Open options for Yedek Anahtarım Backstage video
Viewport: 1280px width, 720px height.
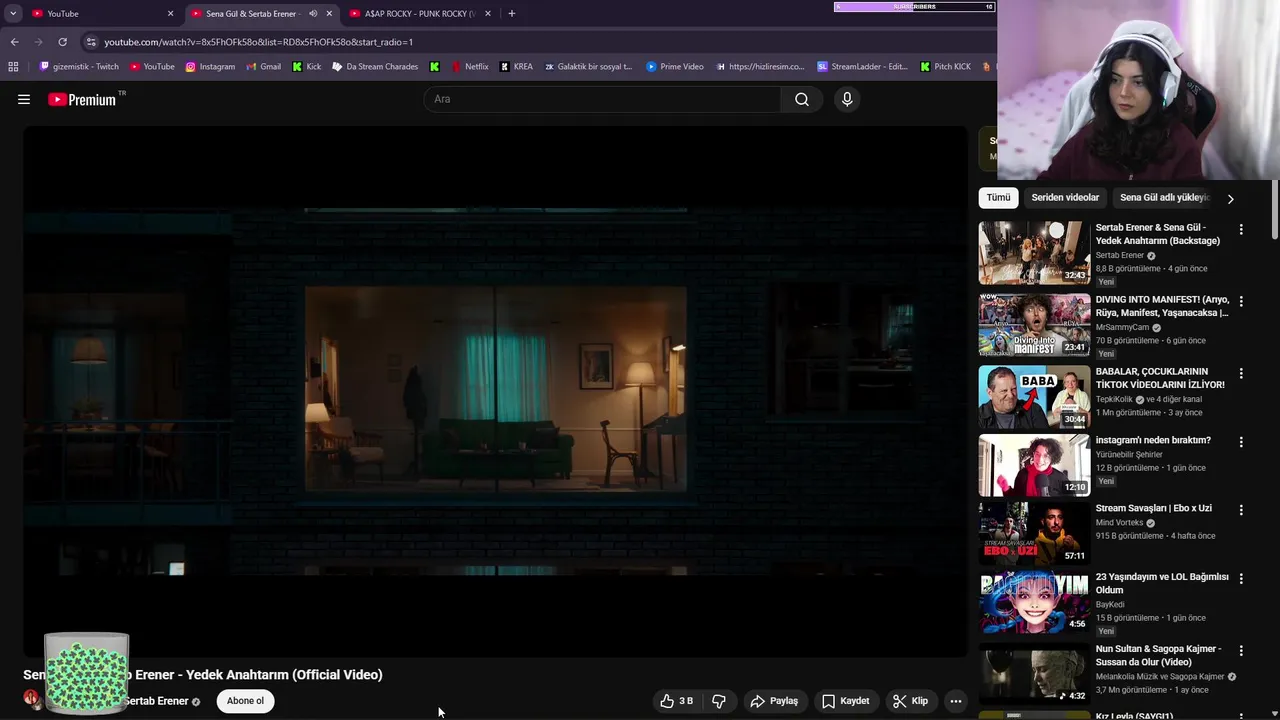pos(1241,229)
